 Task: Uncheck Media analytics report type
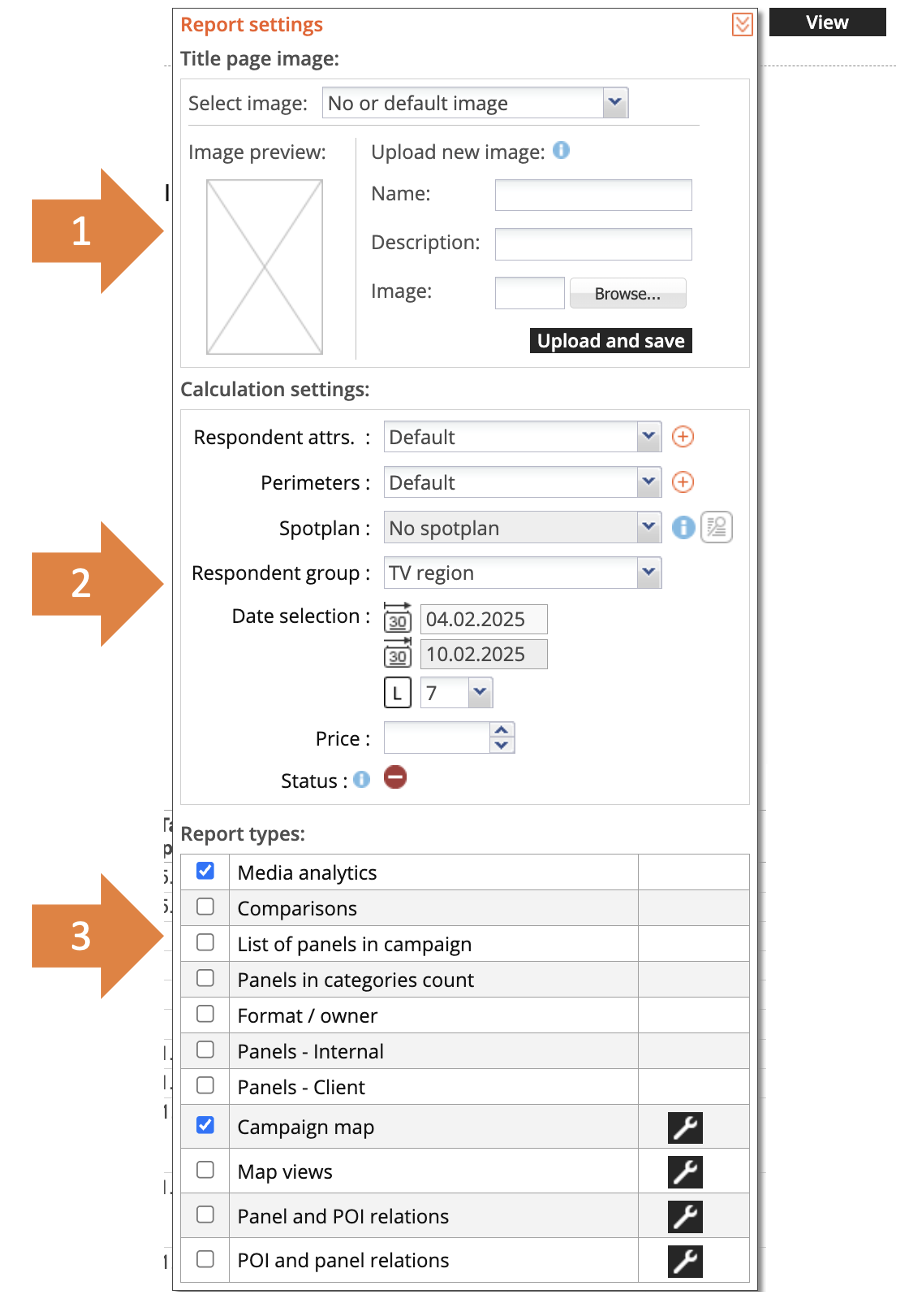click(205, 871)
